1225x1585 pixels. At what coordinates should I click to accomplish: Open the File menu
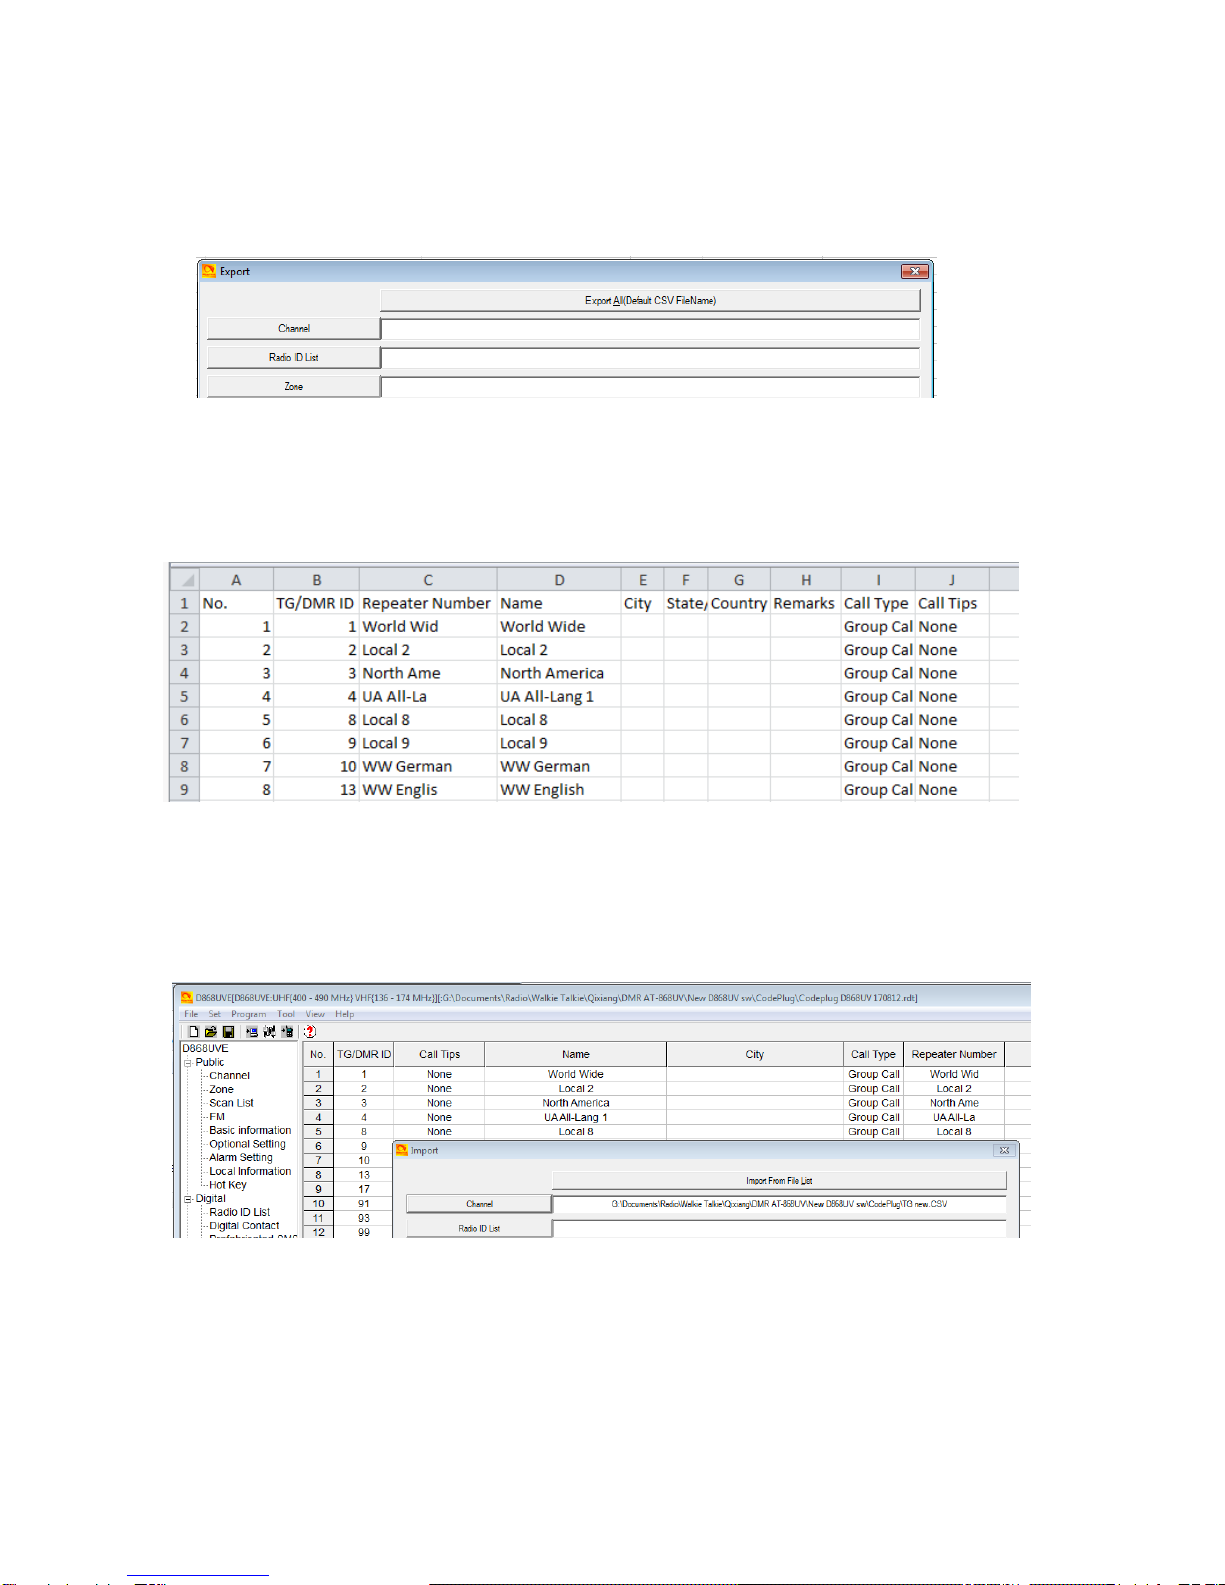coord(191,1014)
